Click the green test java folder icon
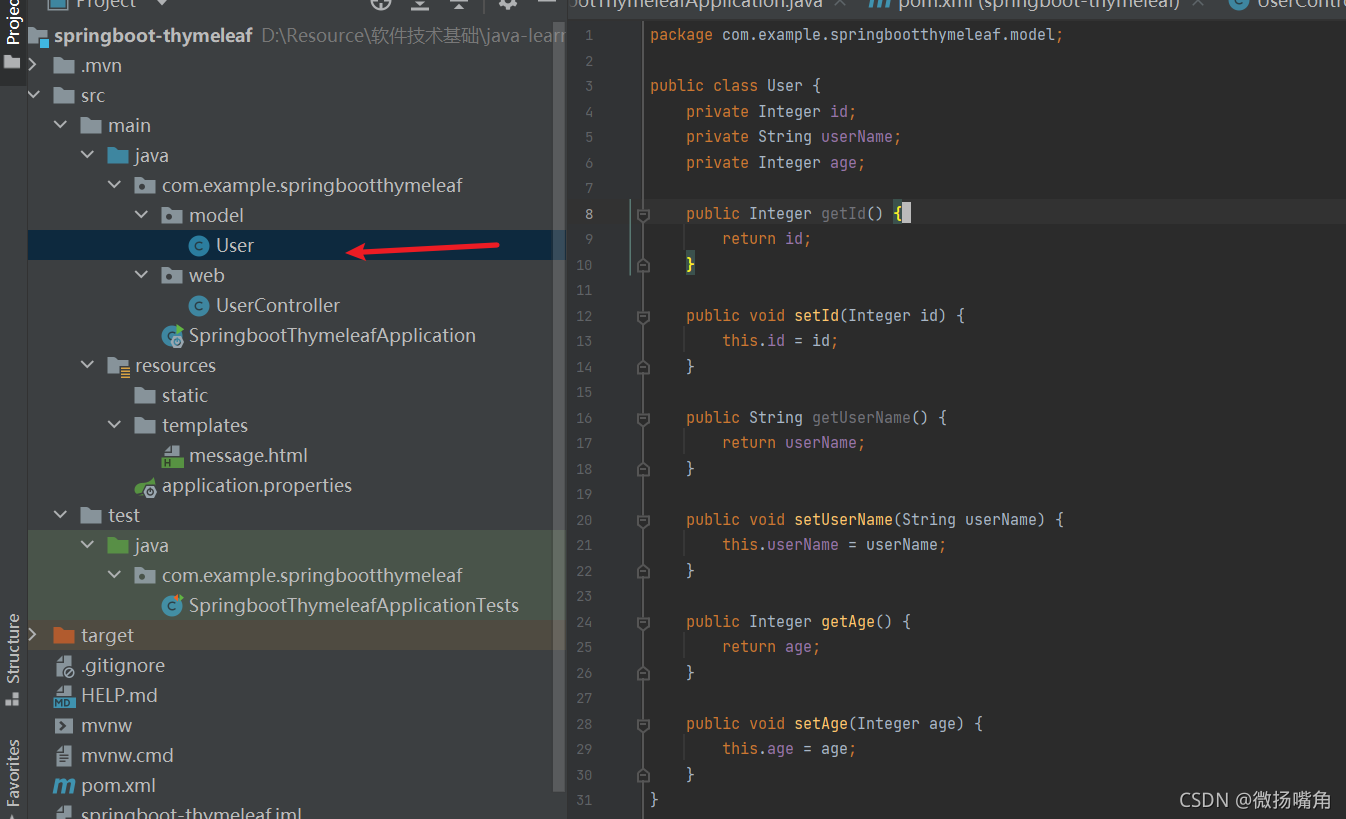 tap(119, 546)
